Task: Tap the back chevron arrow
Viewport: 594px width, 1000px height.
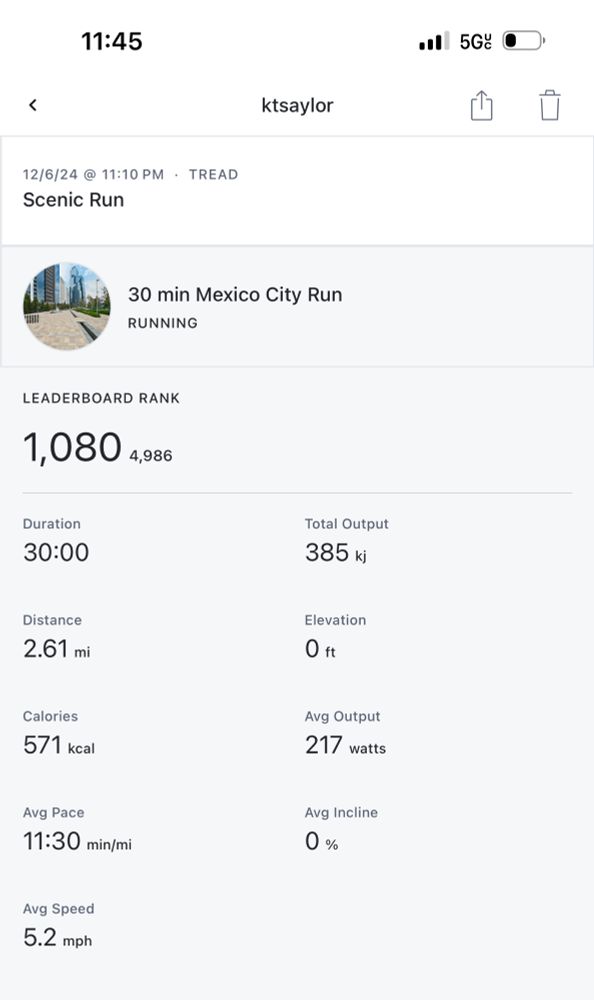Action: coord(33,105)
